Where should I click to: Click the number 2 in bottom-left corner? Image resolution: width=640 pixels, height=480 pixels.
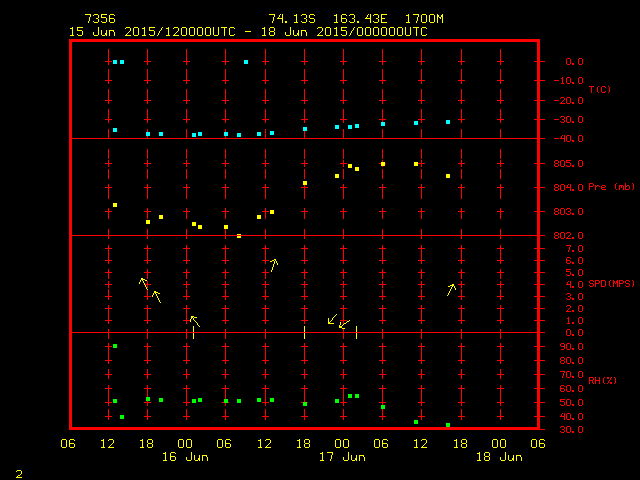tap(18, 472)
